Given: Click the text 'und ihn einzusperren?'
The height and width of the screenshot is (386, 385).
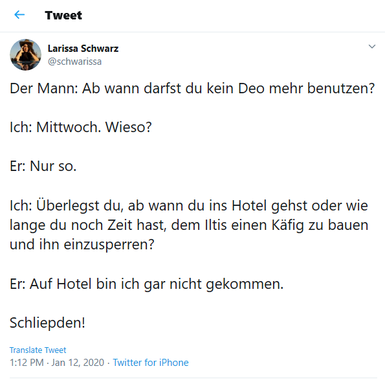Looking at the screenshot, I should (82, 245).
